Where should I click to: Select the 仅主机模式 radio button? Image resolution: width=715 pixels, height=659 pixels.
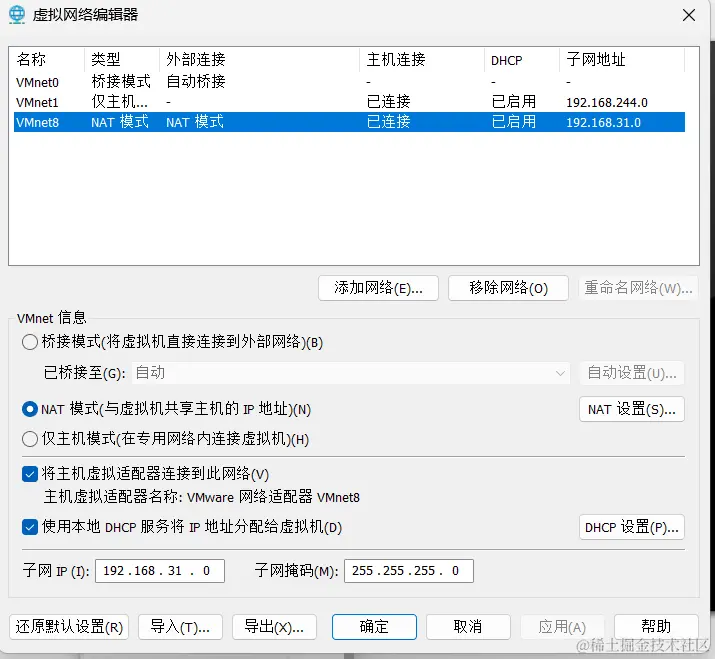30,439
